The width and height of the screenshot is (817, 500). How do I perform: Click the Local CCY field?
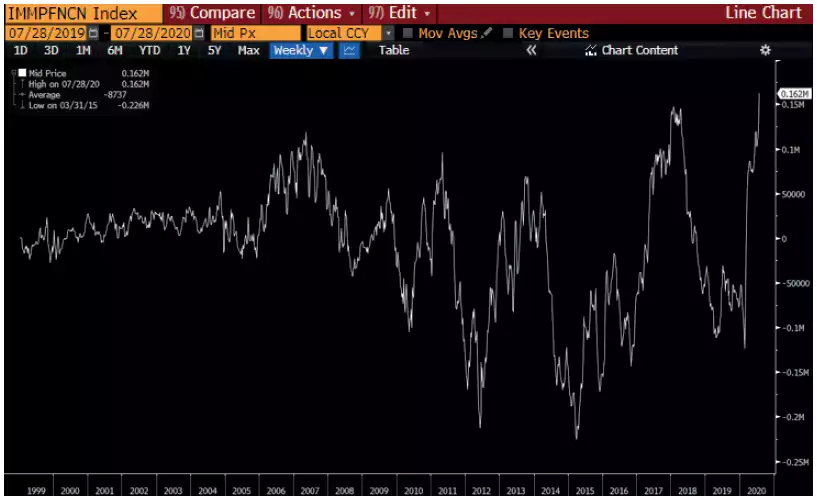(345, 33)
